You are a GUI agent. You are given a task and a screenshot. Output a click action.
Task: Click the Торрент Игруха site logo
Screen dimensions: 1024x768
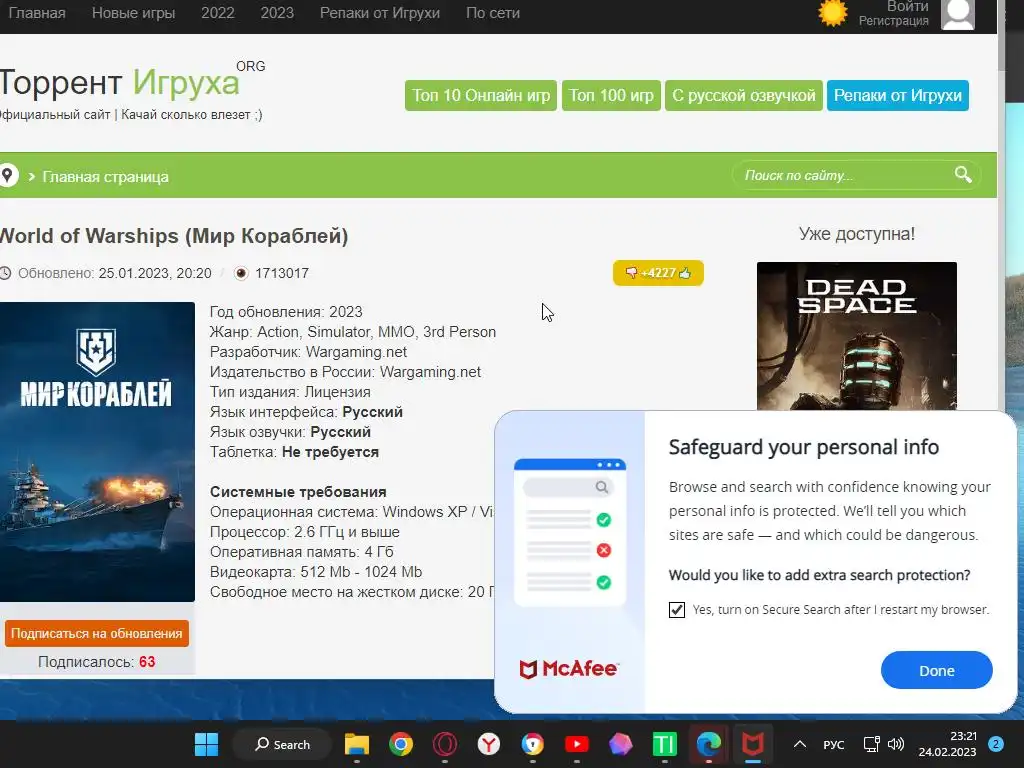click(131, 82)
